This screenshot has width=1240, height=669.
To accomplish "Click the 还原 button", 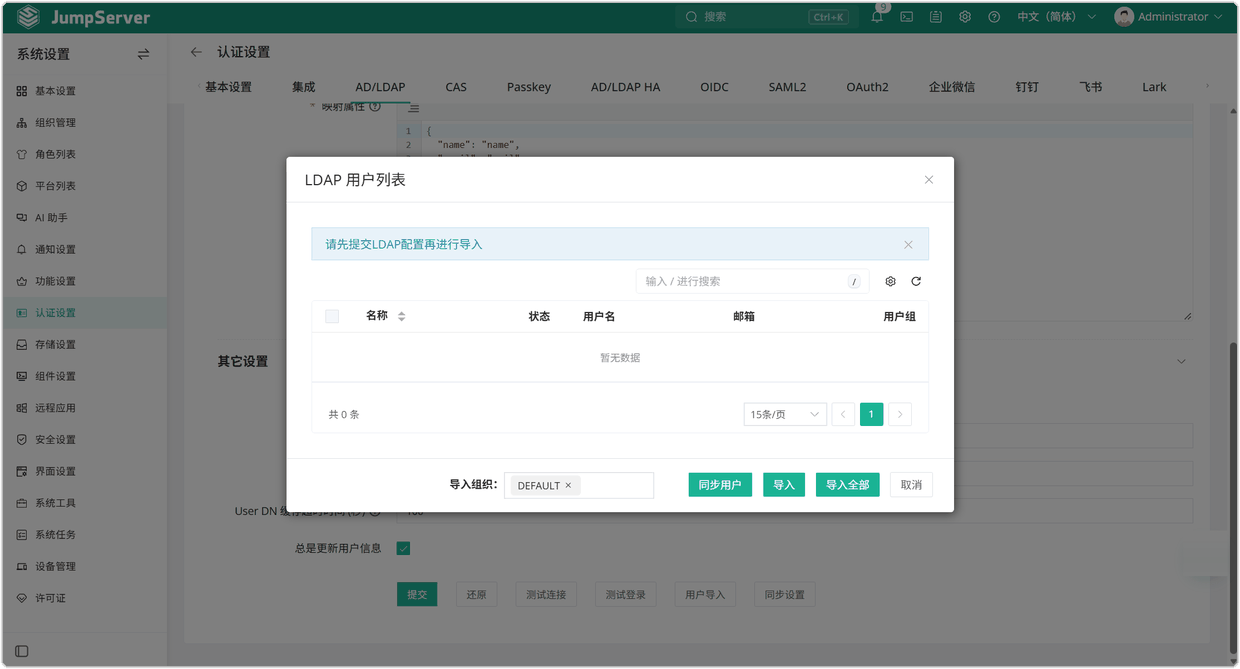I will pos(476,595).
